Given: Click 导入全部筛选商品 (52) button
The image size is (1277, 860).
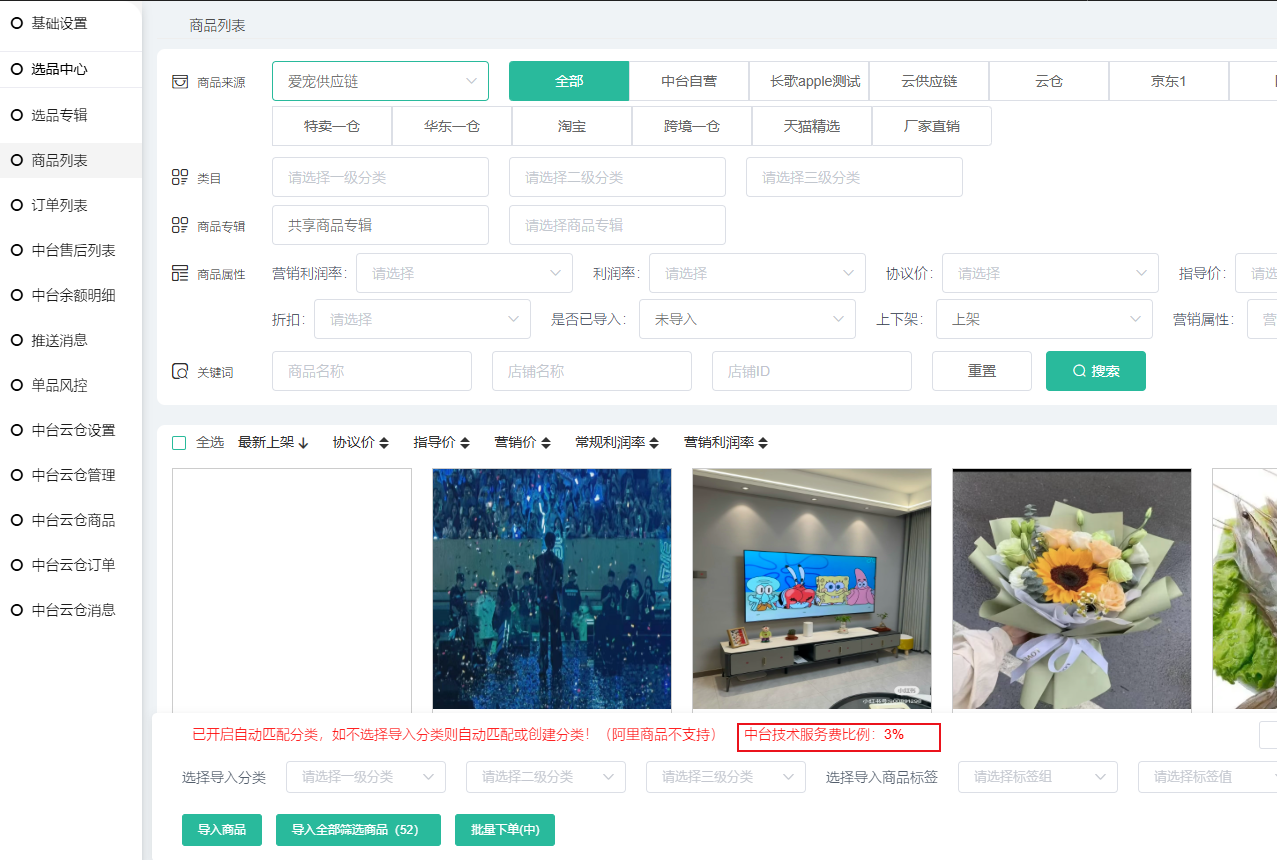Looking at the screenshot, I should pos(357,829).
